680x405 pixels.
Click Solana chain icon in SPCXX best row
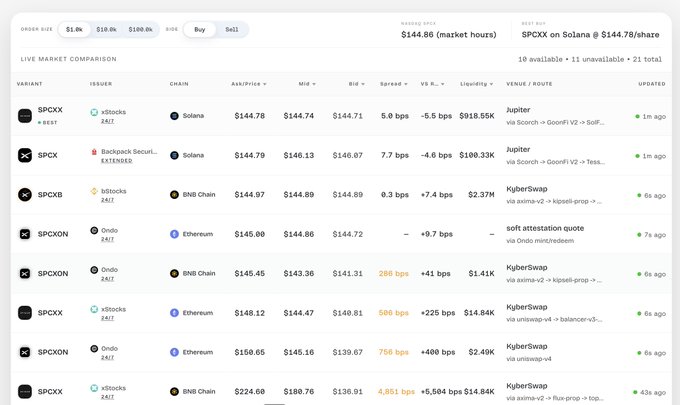pyautogui.click(x=174, y=116)
